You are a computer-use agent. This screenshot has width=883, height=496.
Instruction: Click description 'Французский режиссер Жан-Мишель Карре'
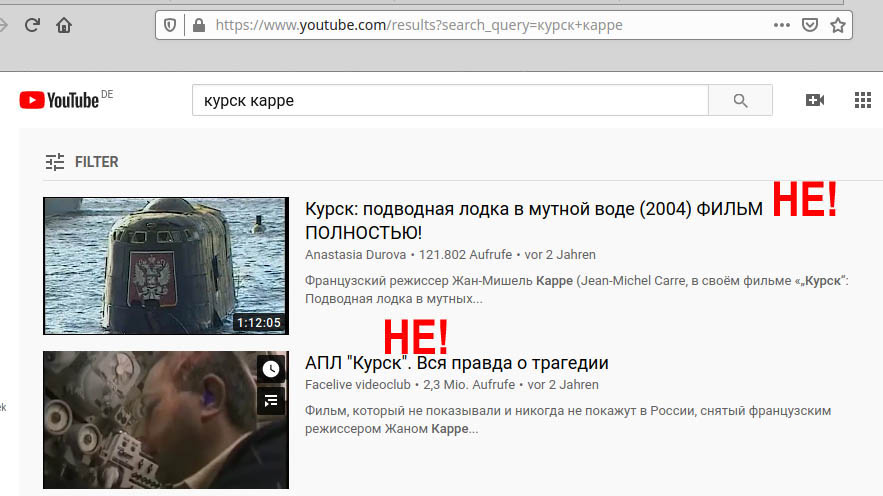coord(577,289)
